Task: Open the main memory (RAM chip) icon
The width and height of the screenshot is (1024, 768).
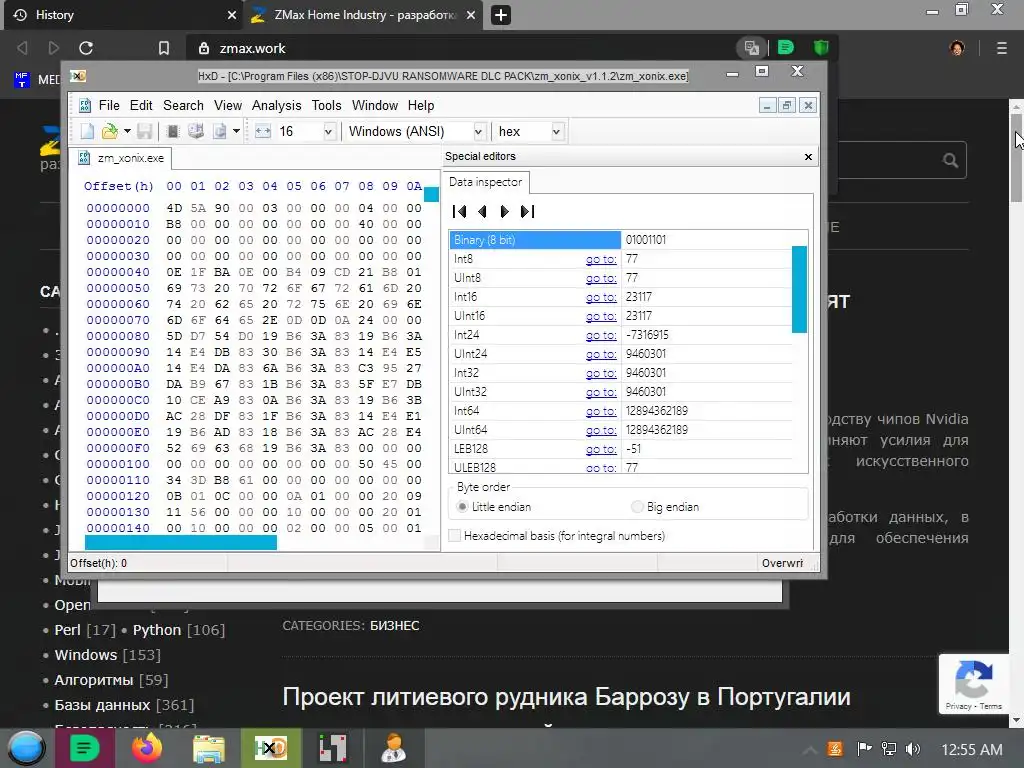Action: (172, 131)
